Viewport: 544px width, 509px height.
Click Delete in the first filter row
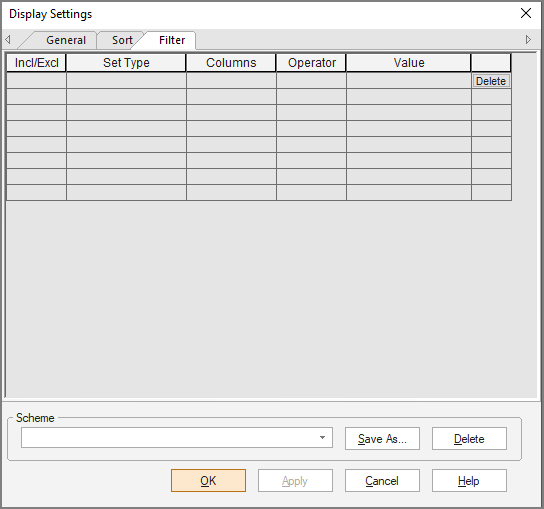tap(491, 81)
